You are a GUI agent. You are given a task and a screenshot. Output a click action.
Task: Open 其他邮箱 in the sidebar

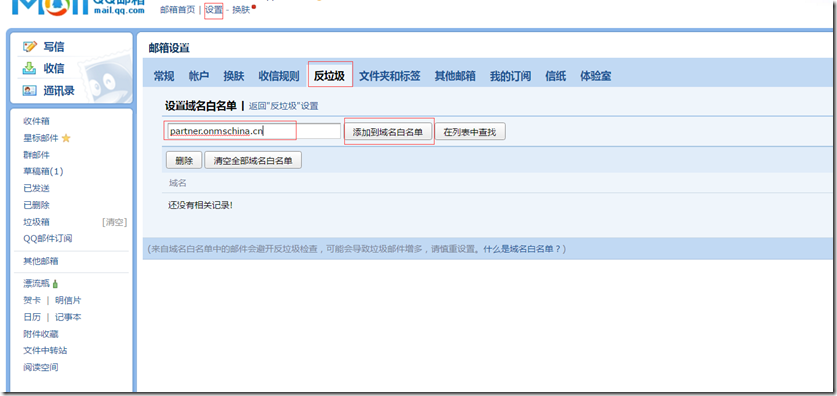tap(41, 262)
